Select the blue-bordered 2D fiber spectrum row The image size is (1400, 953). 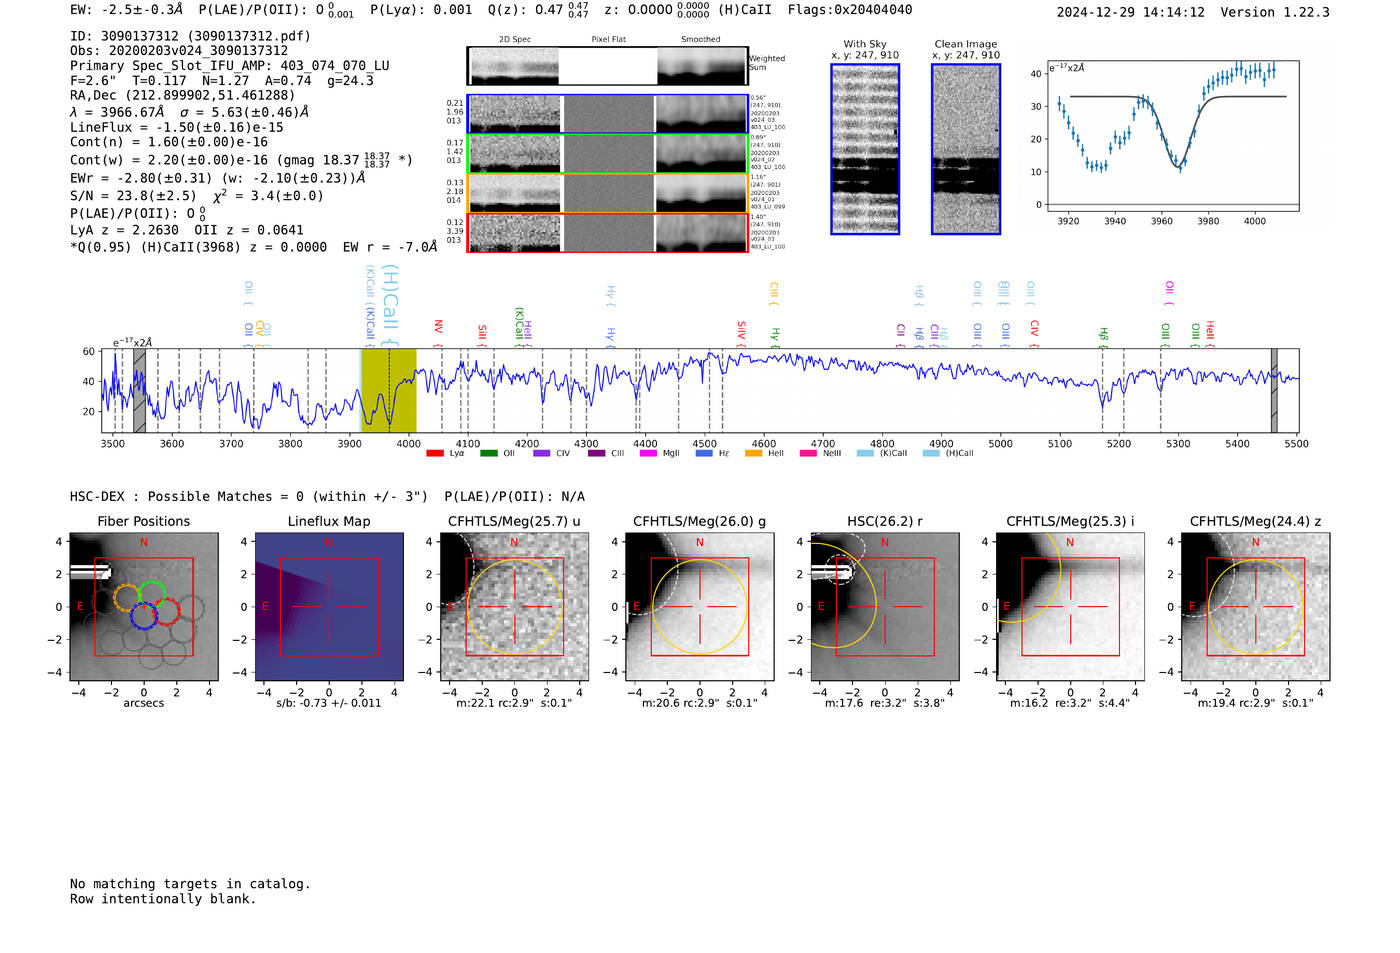point(607,114)
